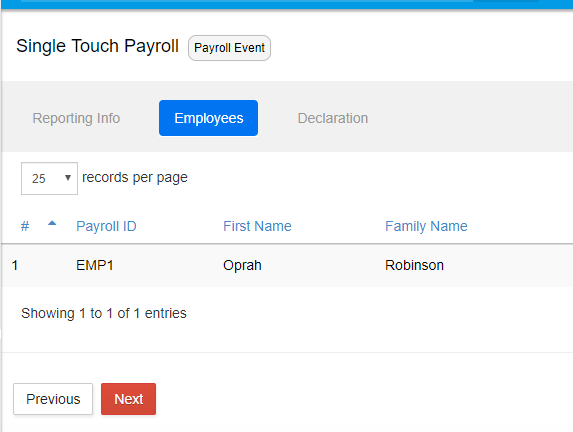Sort by the # column header
573x432 pixels.
pyautogui.click(x=25, y=226)
